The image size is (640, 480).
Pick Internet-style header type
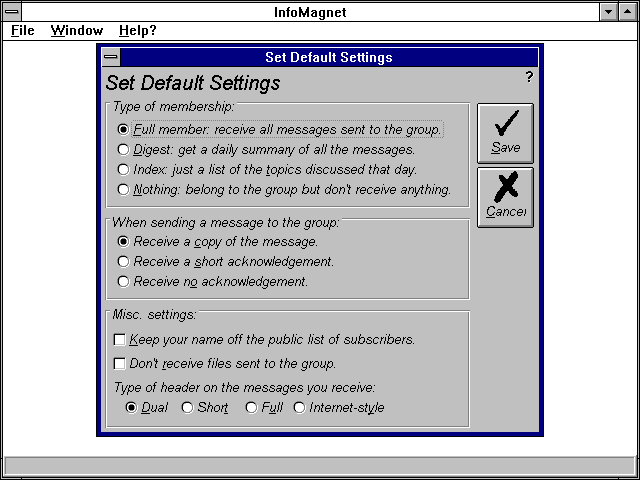point(299,407)
